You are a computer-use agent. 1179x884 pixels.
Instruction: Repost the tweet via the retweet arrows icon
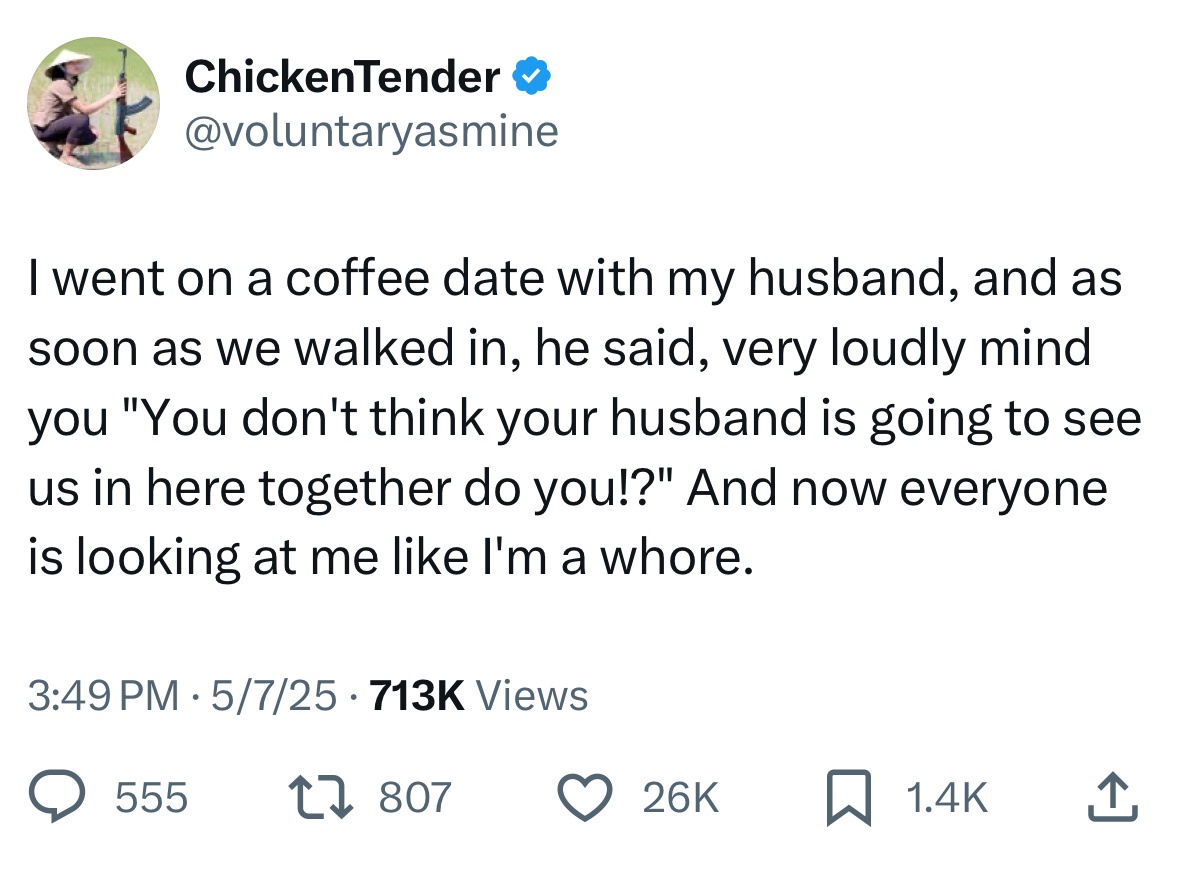tap(320, 797)
